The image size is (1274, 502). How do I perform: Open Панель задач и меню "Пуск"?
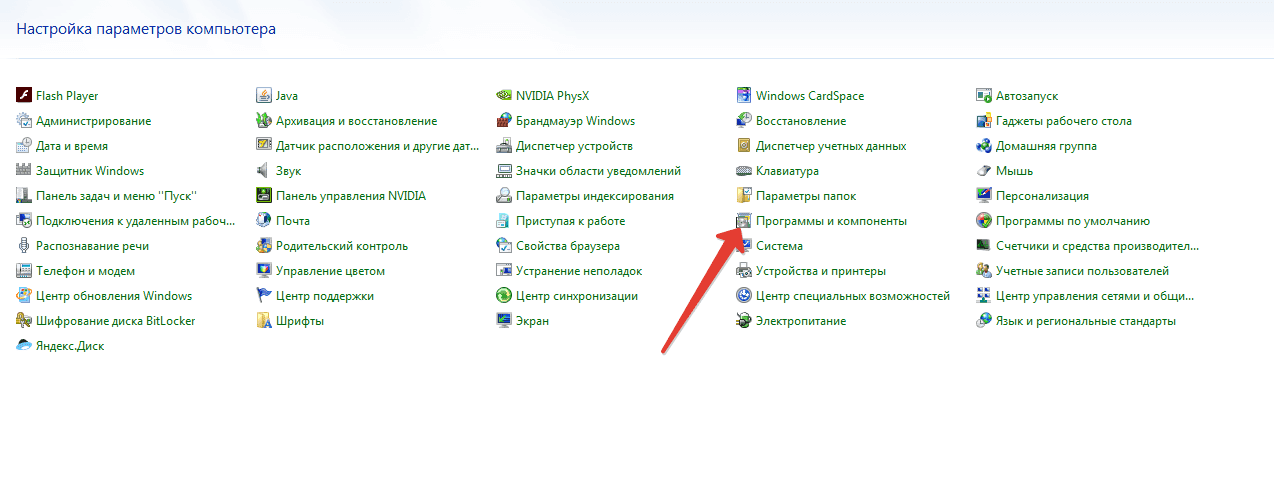pyautogui.click(x=116, y=196)
